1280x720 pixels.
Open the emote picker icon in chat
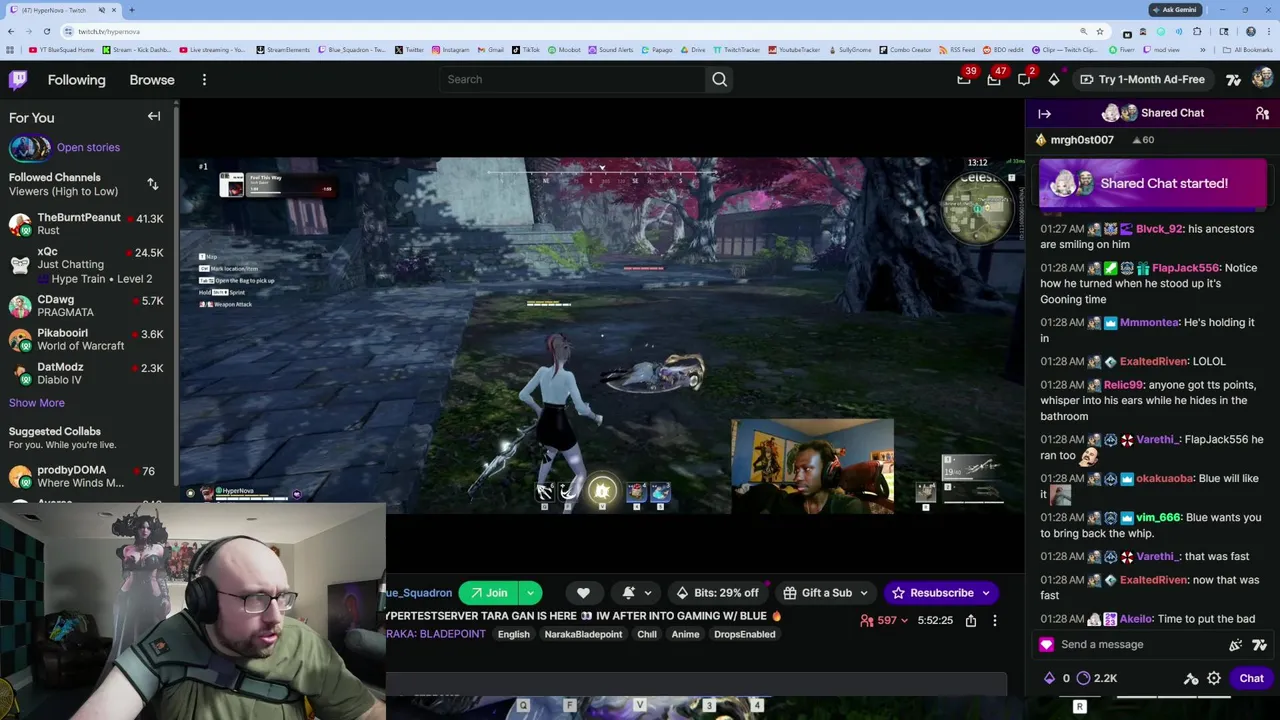[1236, 645]
